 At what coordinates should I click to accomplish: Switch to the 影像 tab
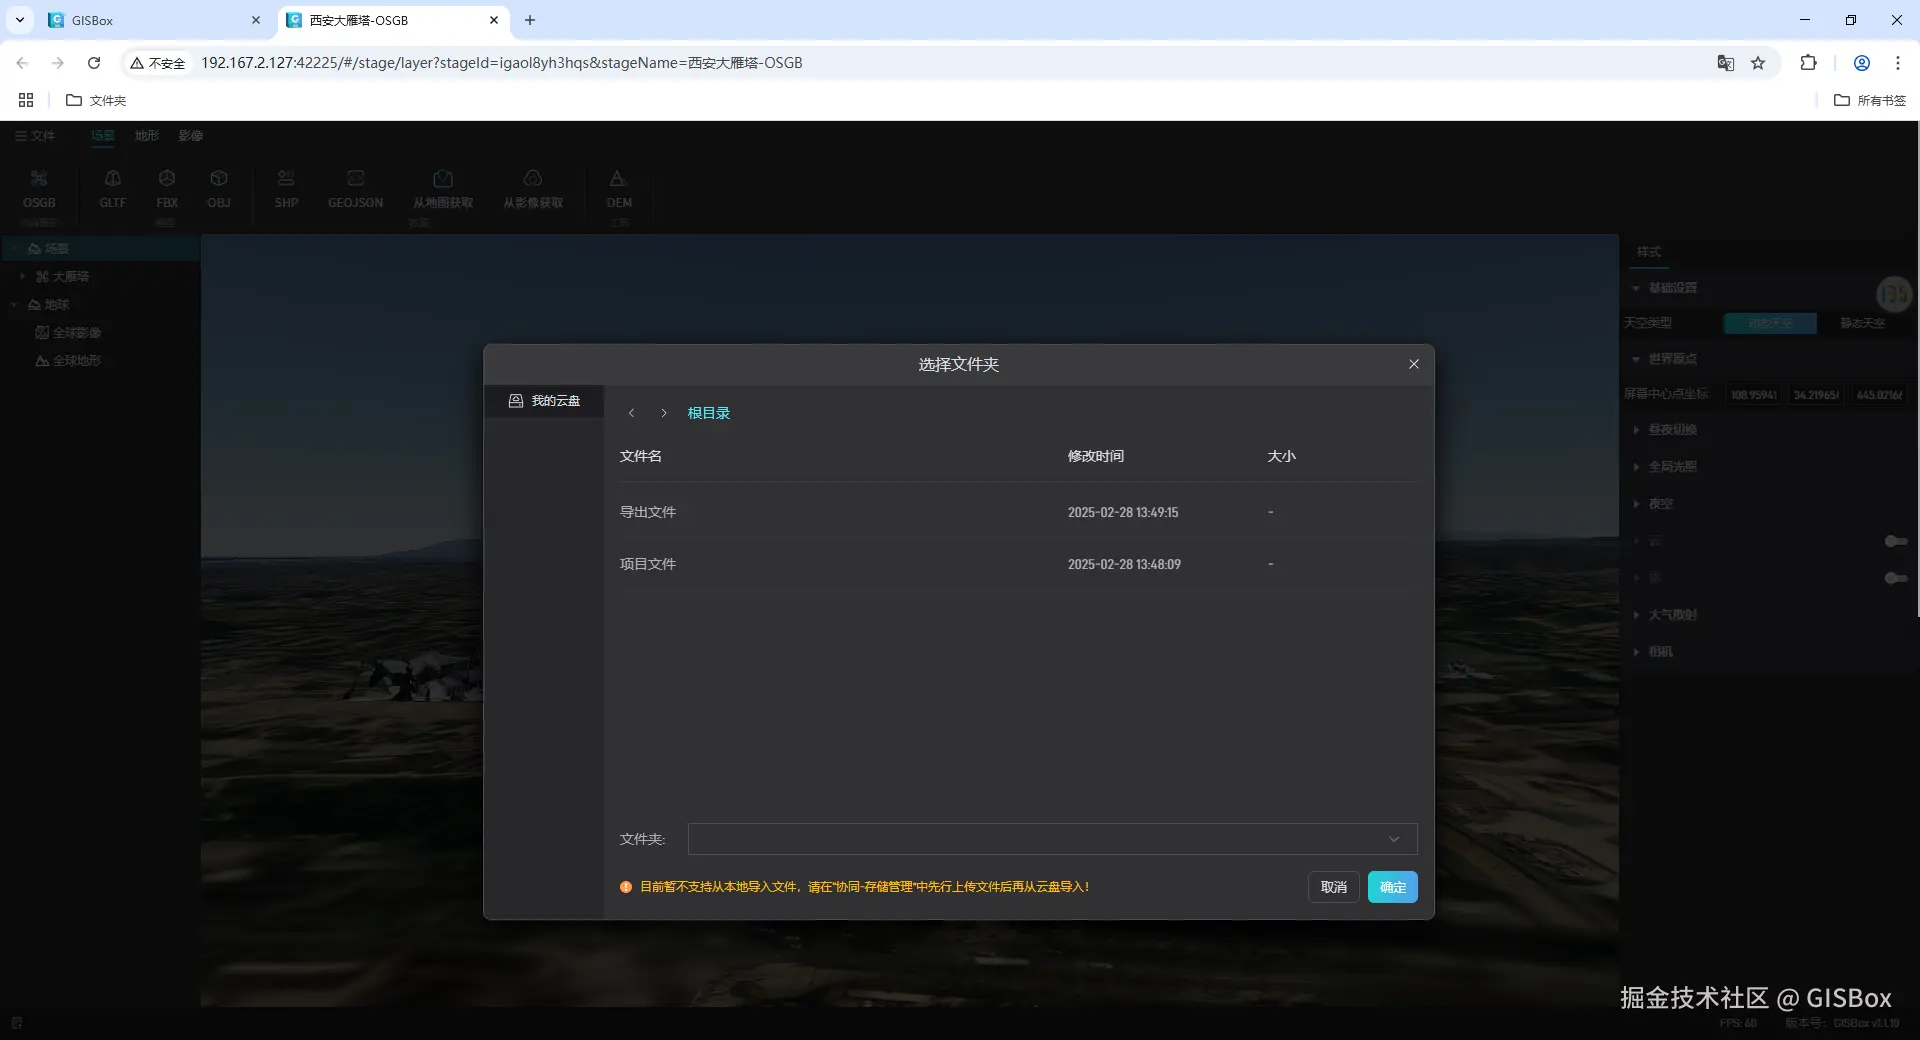(x=191, y=135)
